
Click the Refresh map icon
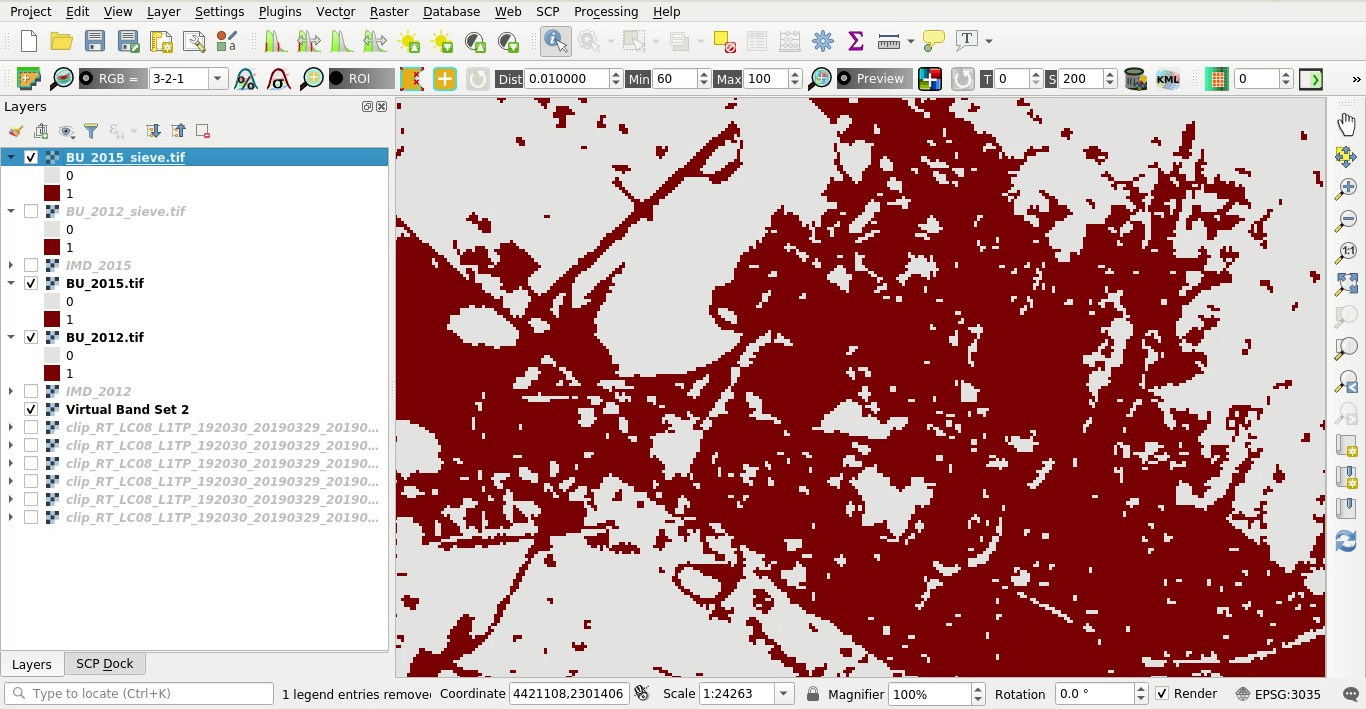[x=1346, y=541]
